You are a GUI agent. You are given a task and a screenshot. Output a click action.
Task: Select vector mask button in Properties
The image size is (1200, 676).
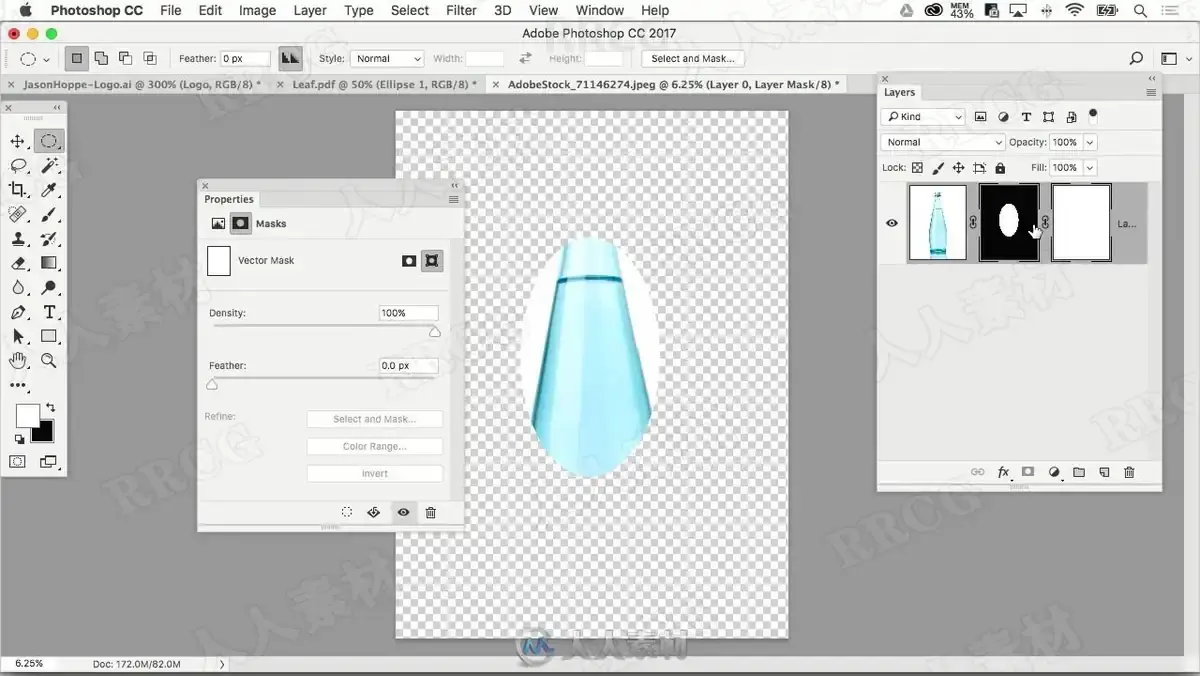(x=432, y=260)
